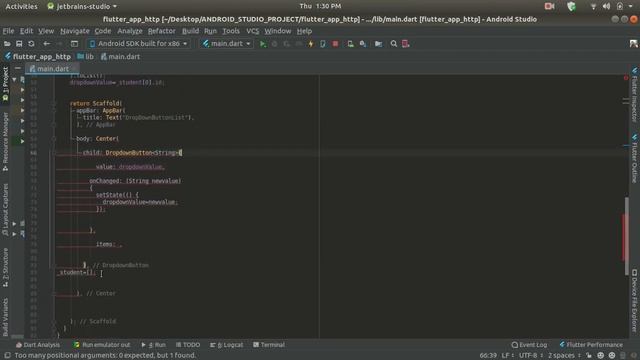Open the Event Log panel
The height and width of the screenshot is (360, 640).
click(529, 345)
